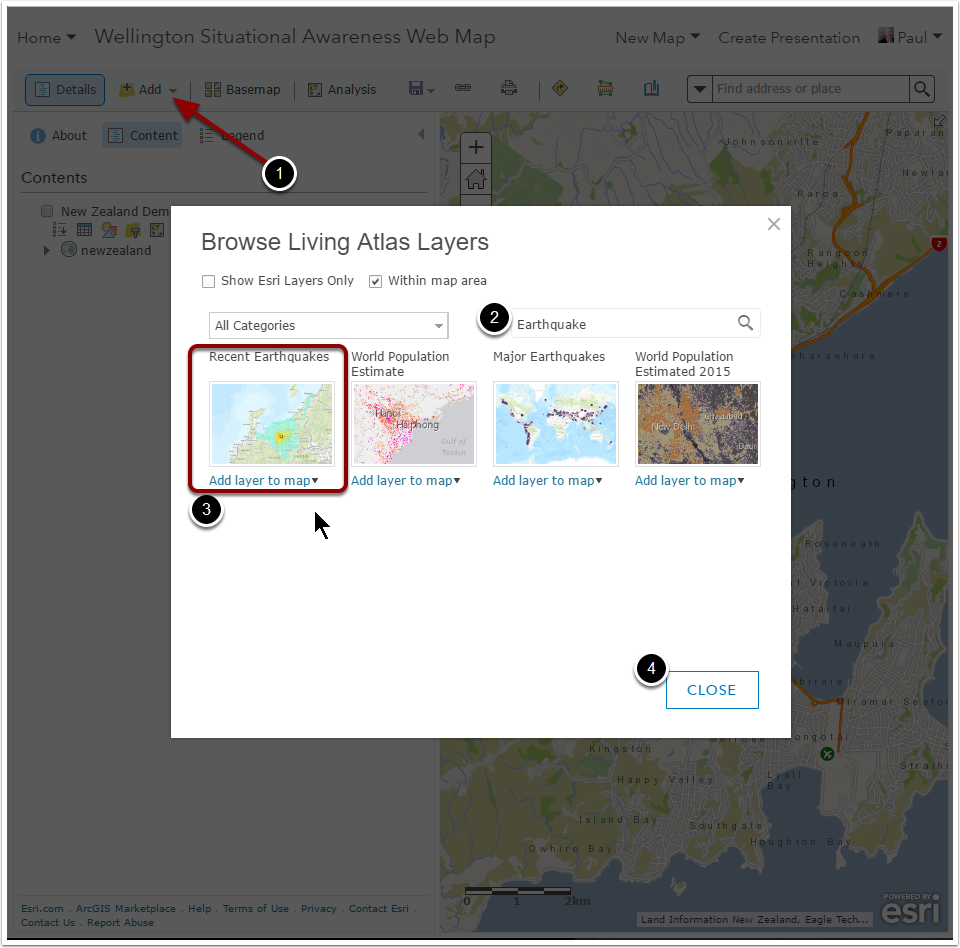Image resolution: width=960 pixels, height=948 pixels.
Task: Click the map's top-right expand arrow icon
Action: 939,121
